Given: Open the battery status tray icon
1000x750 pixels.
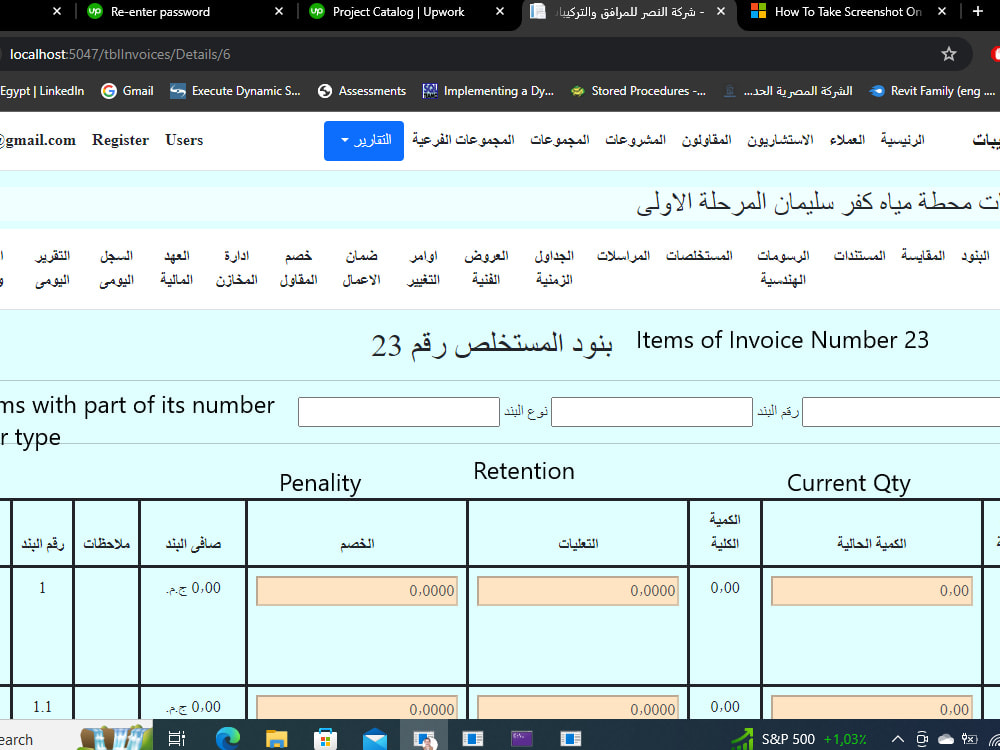Looking at the screenshot, I should click(969, 739).
